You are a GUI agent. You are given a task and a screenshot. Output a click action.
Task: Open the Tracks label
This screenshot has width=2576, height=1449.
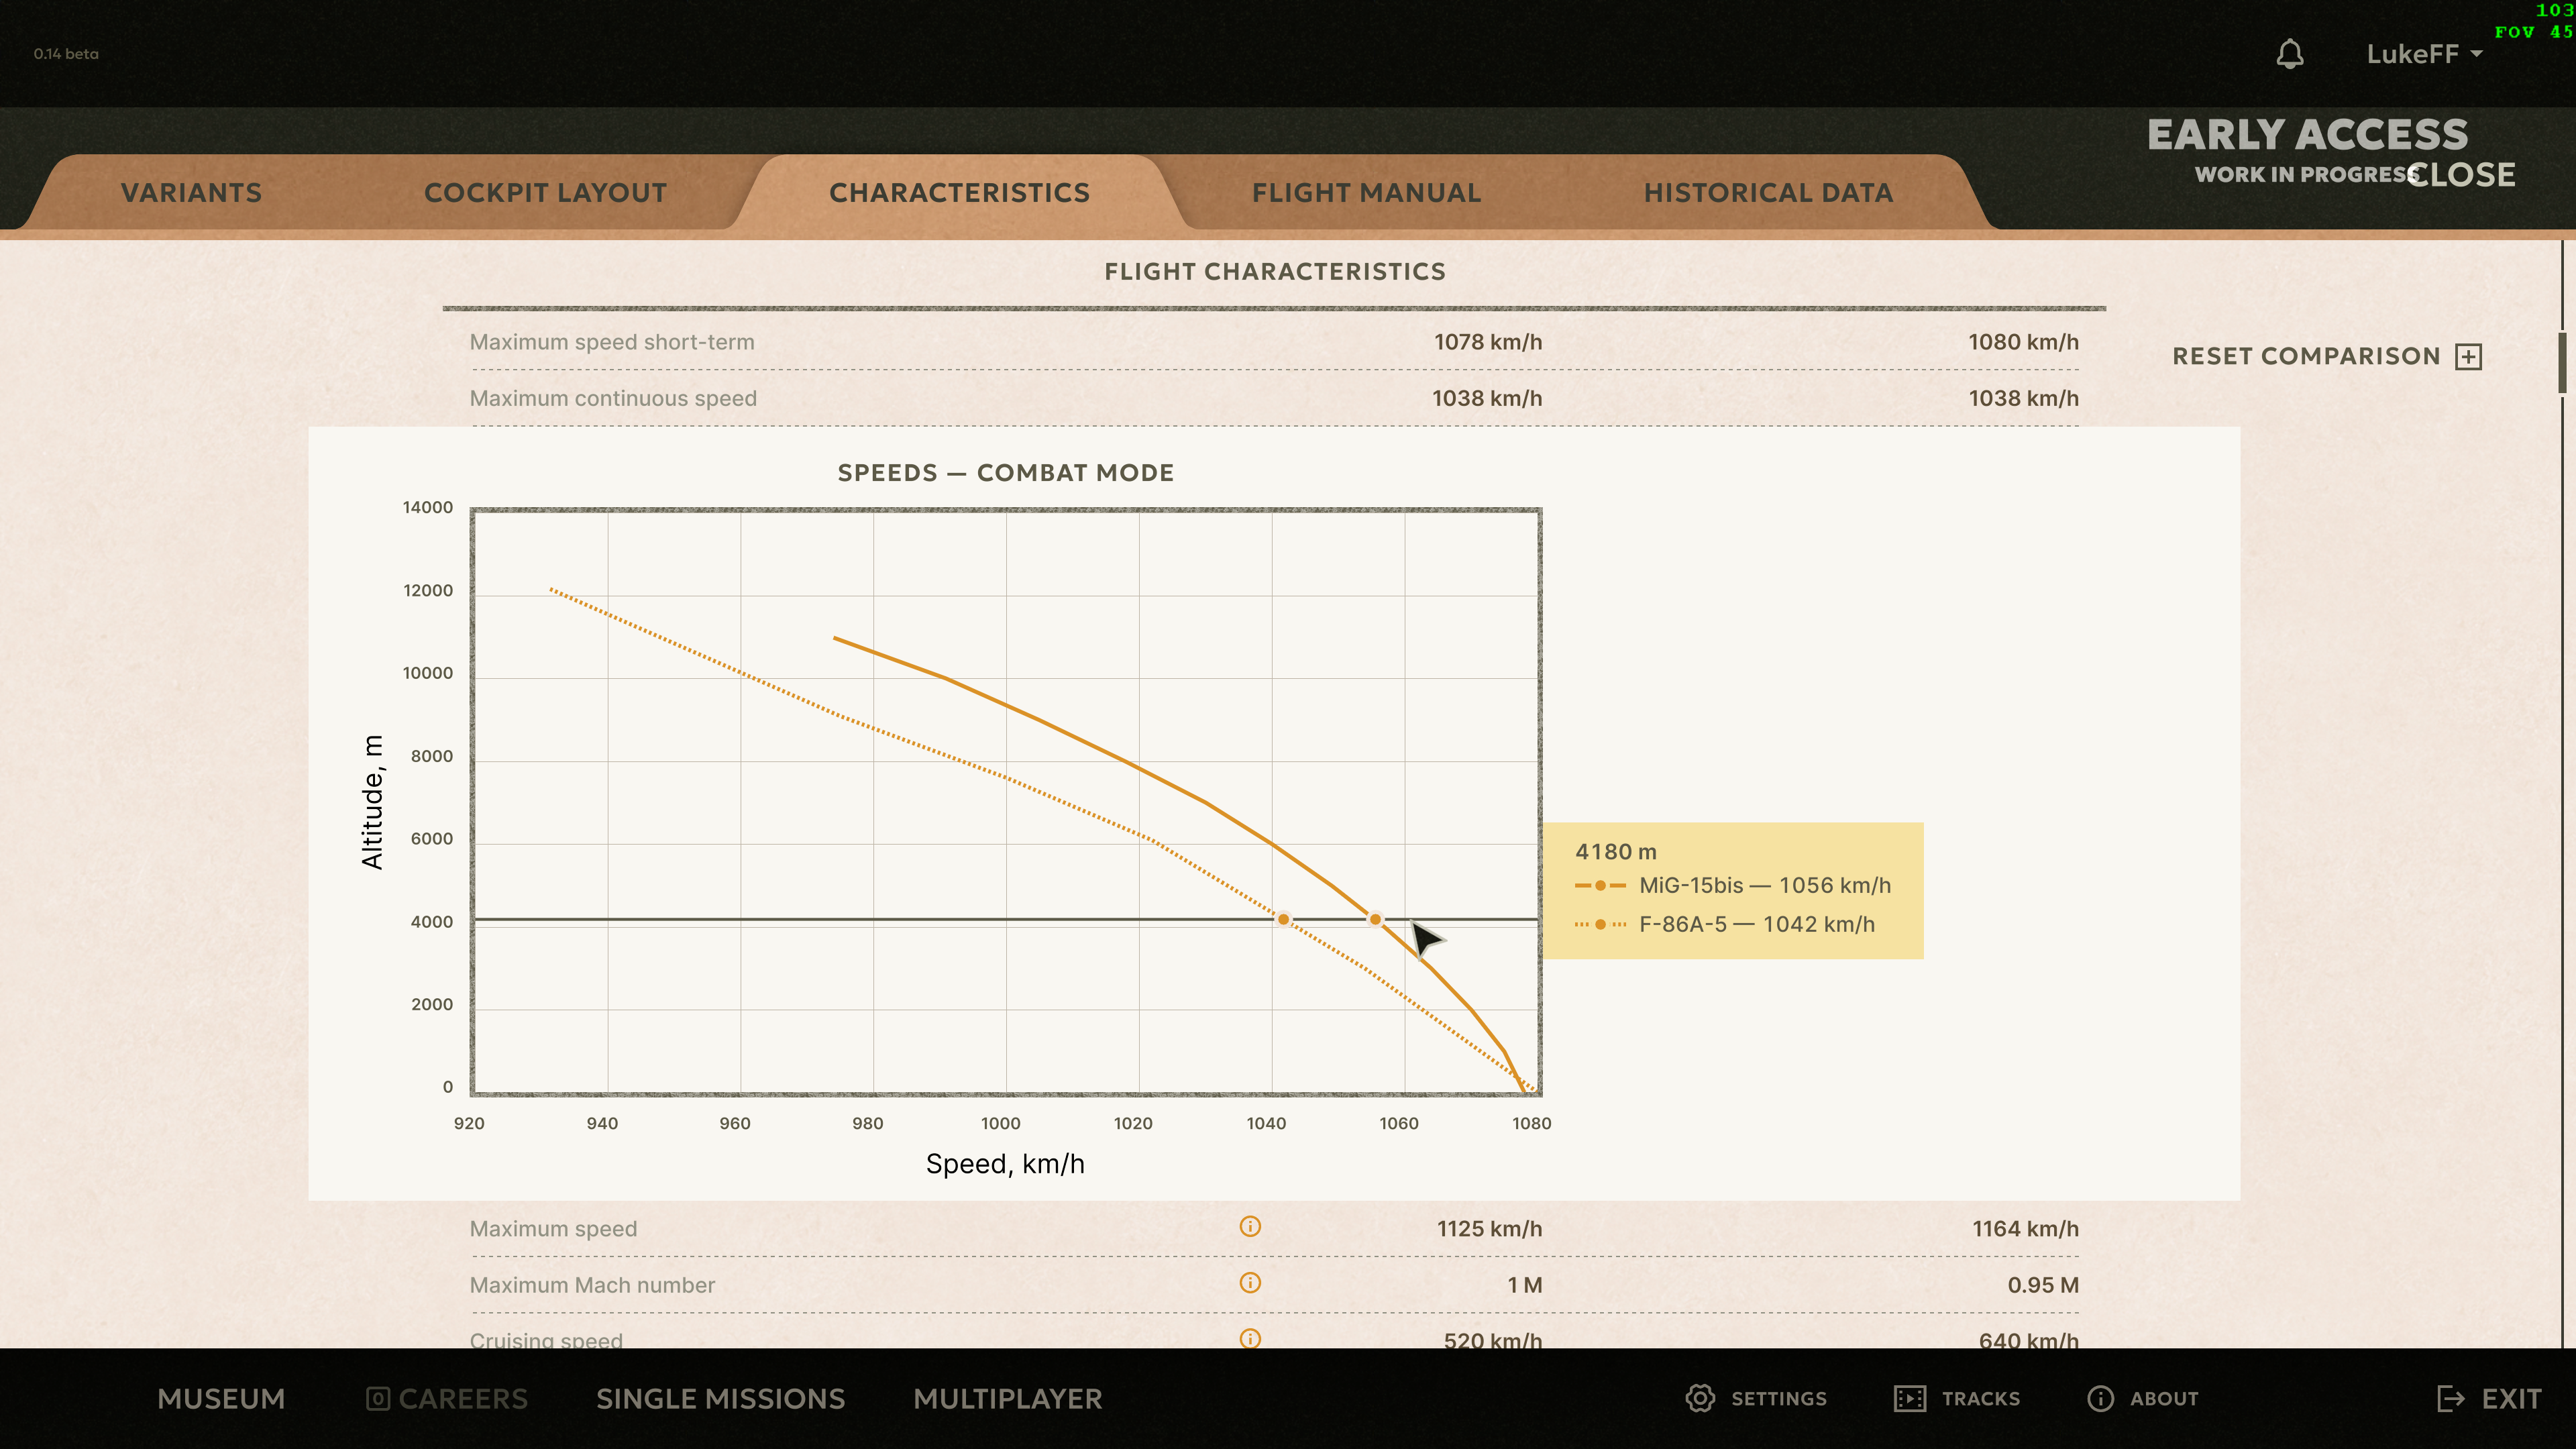click(x=1981, y=1399)
